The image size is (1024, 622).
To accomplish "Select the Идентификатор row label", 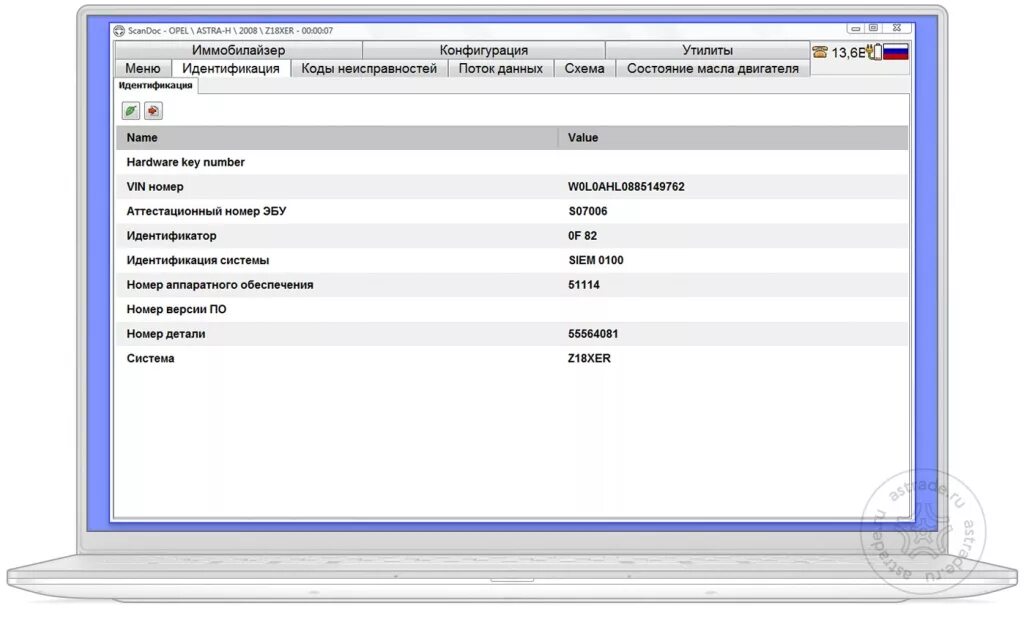I will tap(171, 236).
